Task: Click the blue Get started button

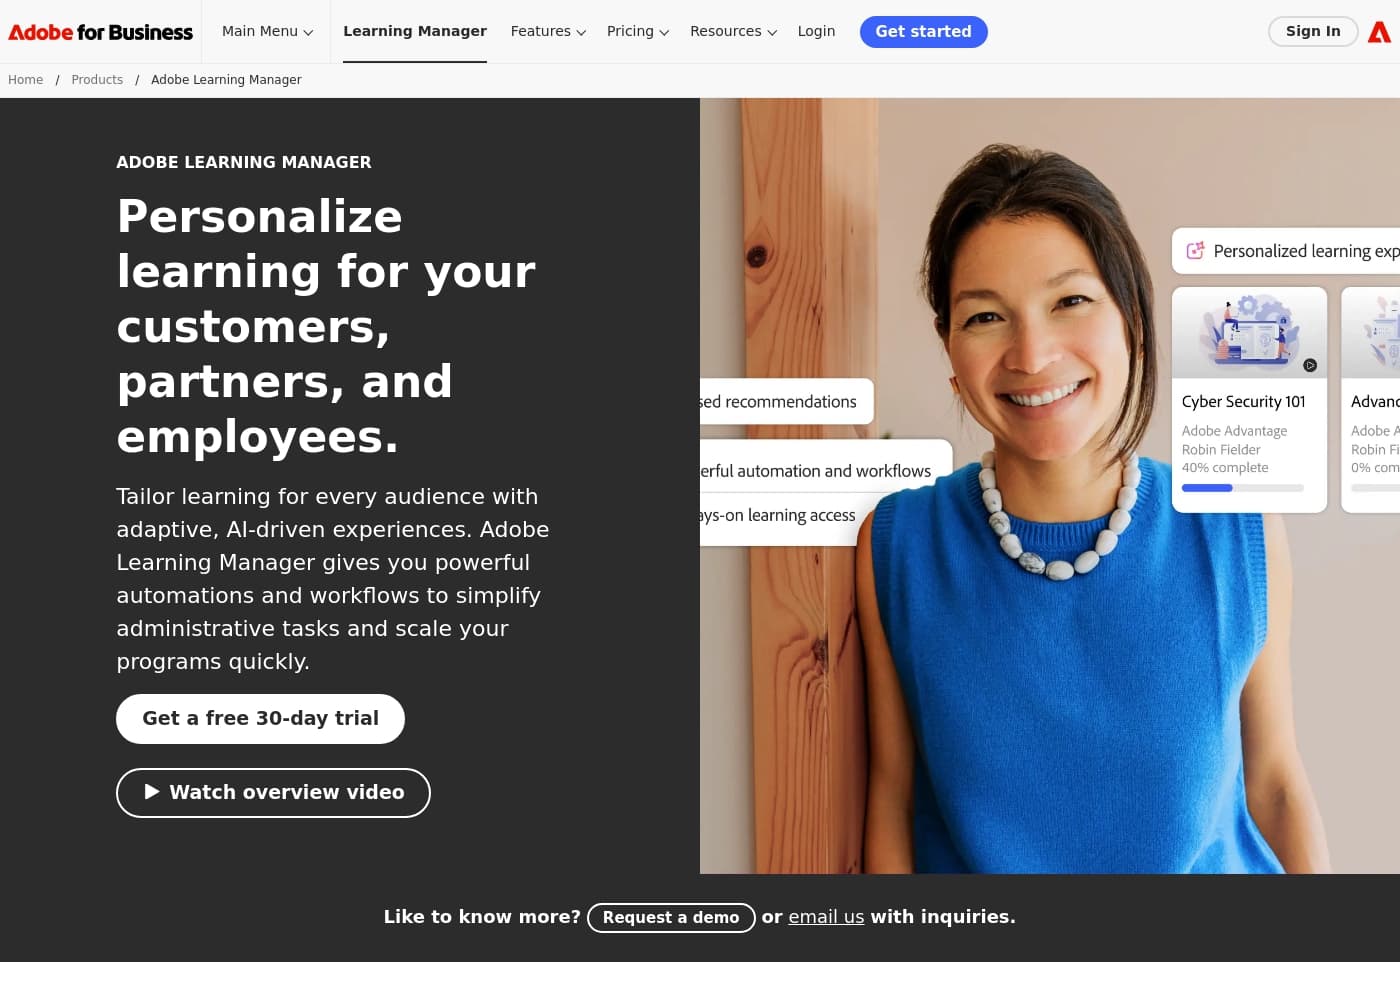Action: click(924, 32)
